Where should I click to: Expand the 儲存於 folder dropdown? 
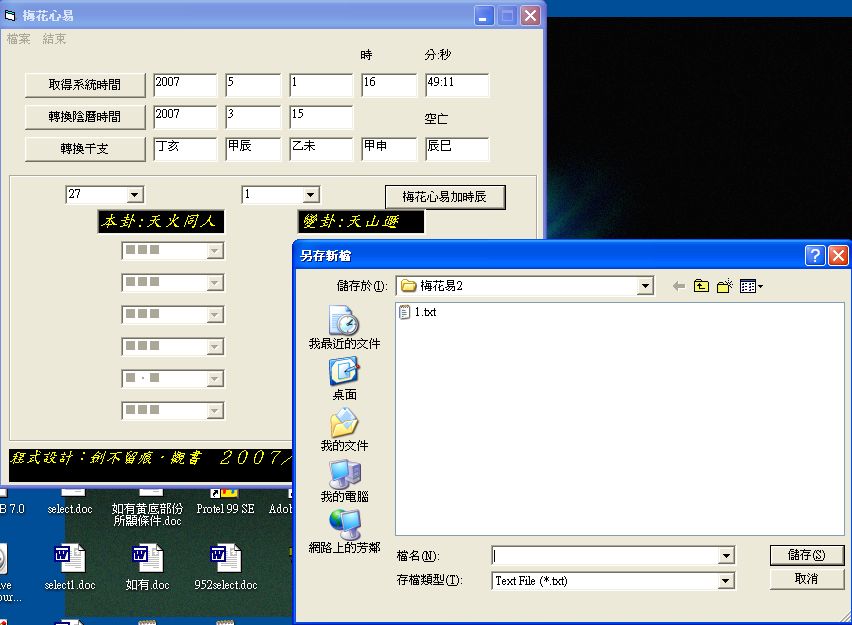click(x=645, y=287)
